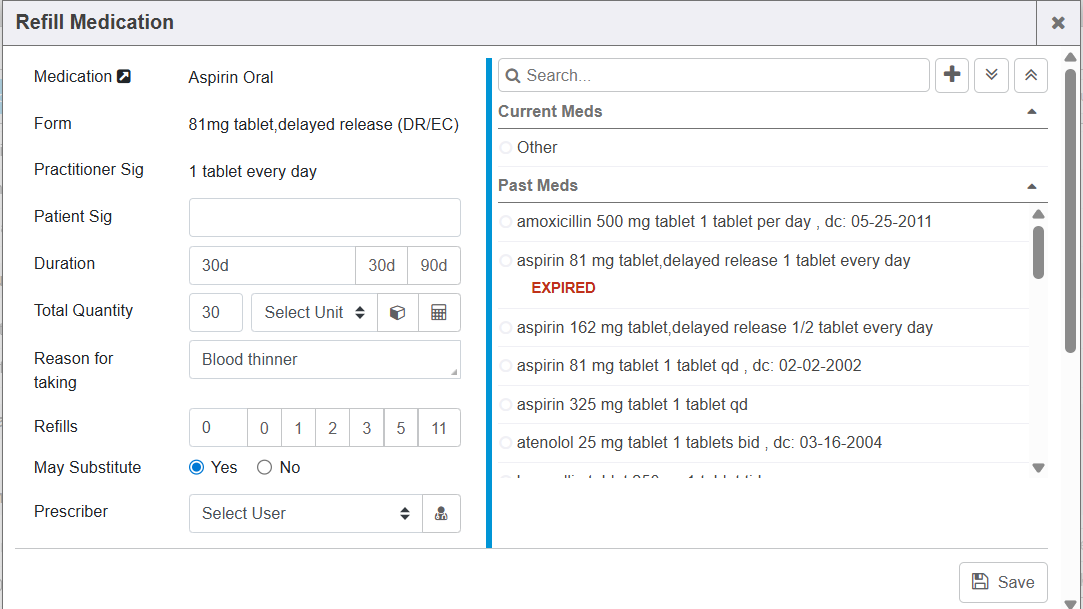The width and height of the screenshot is (1083, 609).
Task: Pick amoxicillin 500 mg tablet from Past Meds
Action: click(x=506, y=222)
